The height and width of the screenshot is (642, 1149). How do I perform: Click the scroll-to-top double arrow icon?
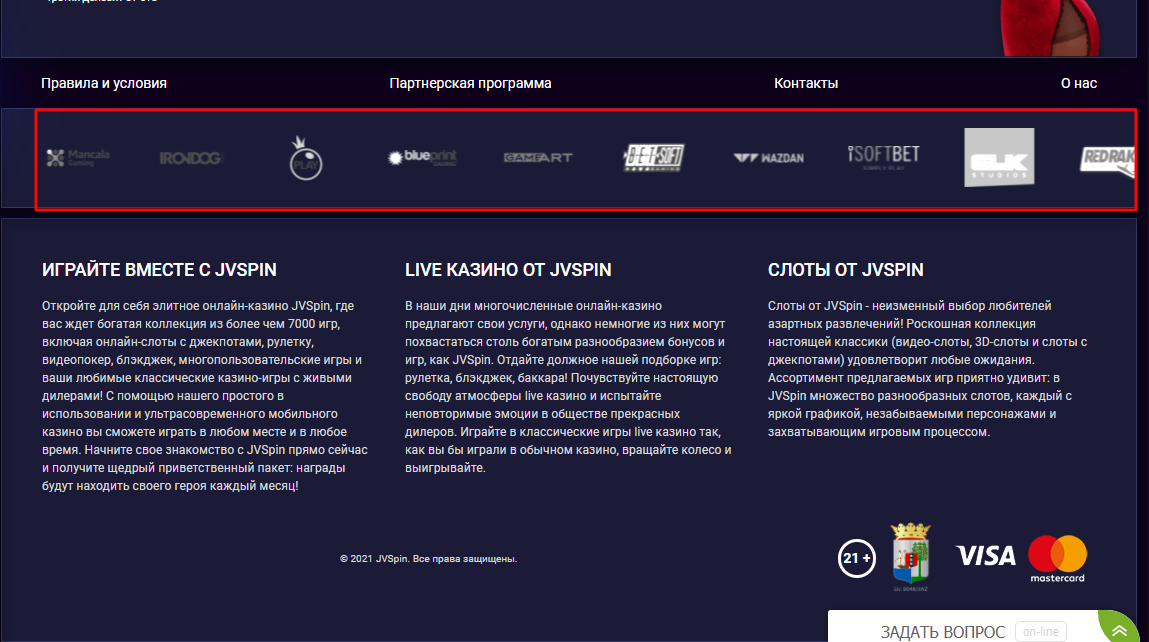tap(1120, 630)
